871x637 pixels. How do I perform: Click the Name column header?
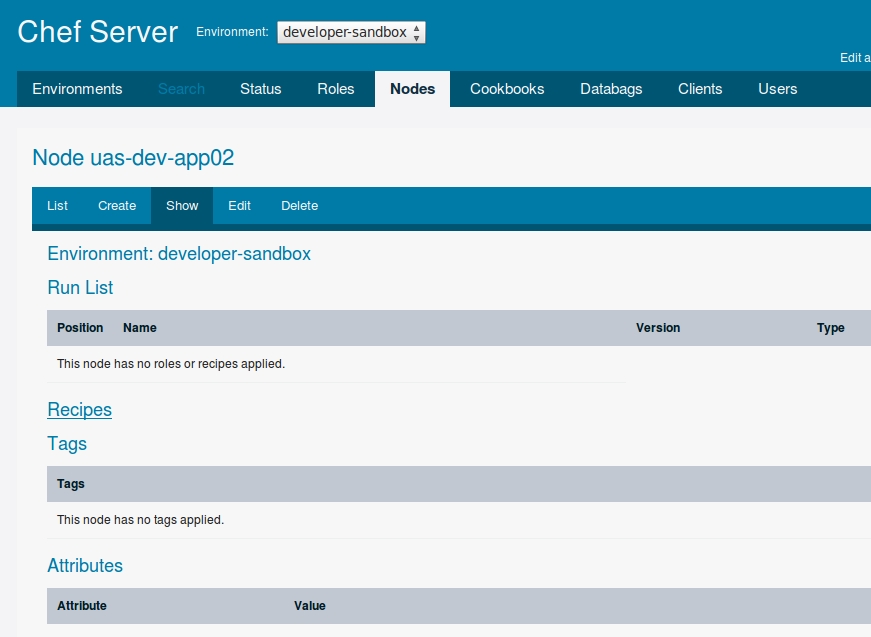(139, 328)
